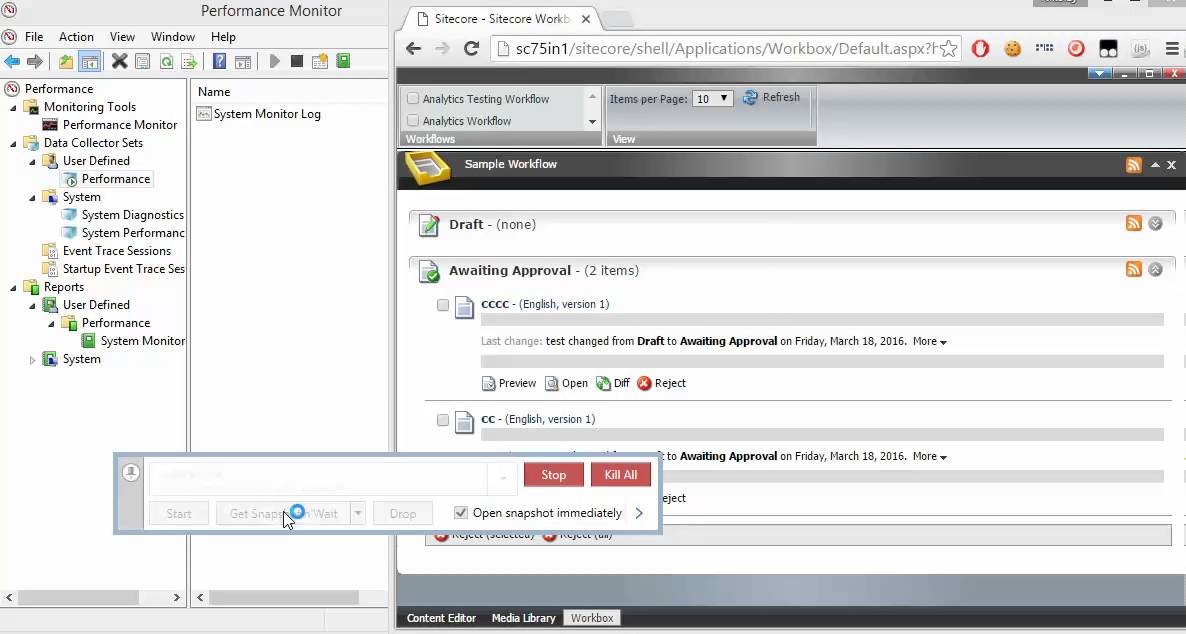The height and width of the screenshot is (634, 1186).
Task: Click the Chrome address bar URL
Action: [726, 48]
